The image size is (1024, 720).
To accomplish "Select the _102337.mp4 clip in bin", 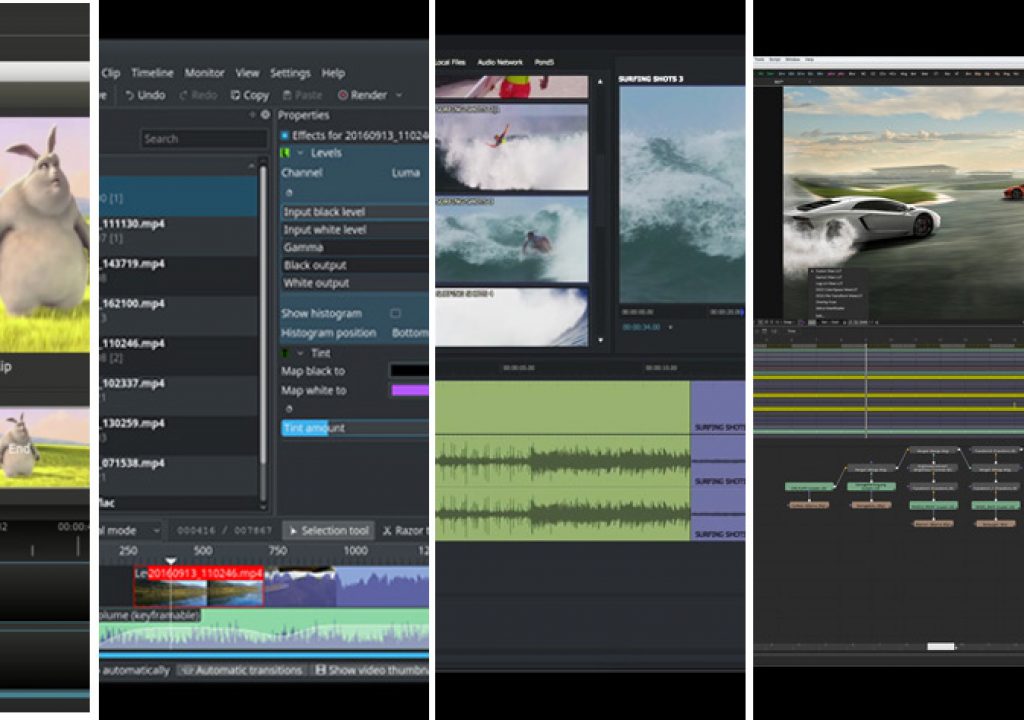I will pyautogui.click(x=178, y=390).
